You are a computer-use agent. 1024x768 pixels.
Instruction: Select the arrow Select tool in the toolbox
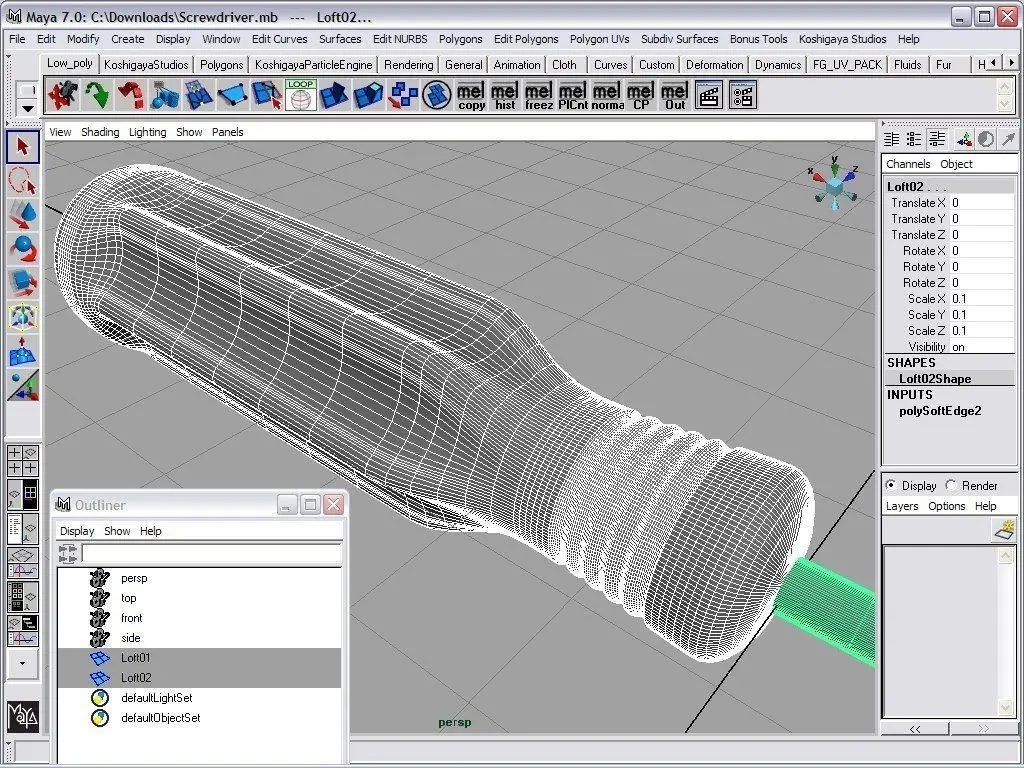pyautogui.click(x=23, y=147)
